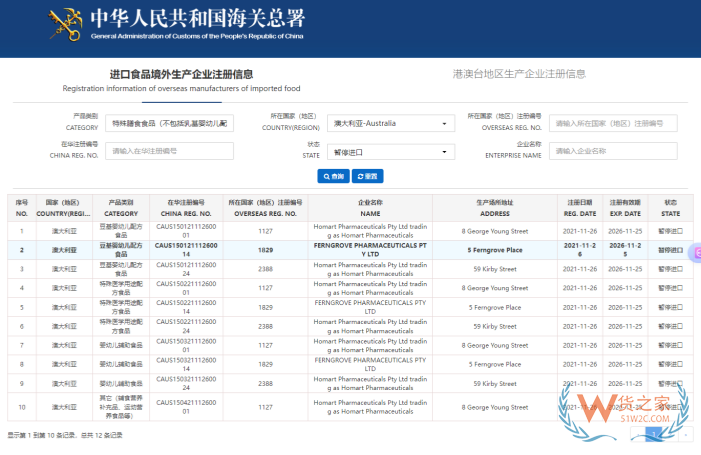Click row 8 FERNGROVE PHARMACEUTICALS PTY LTD name

tap(370, 364)
